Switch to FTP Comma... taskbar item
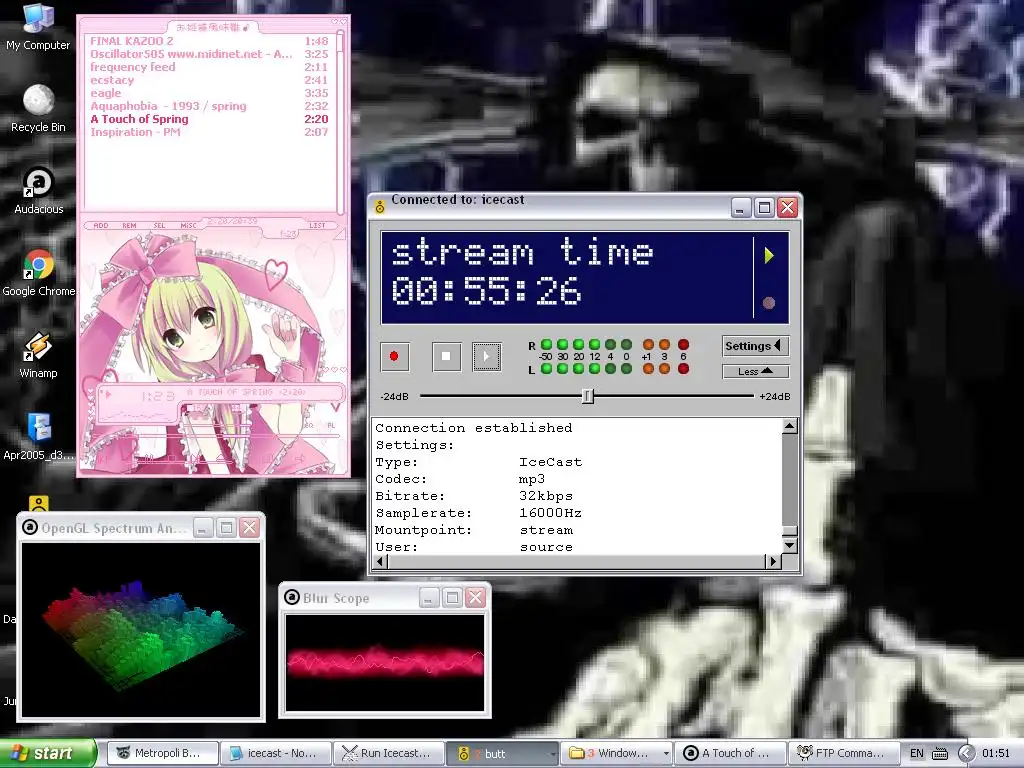1024x768 pixels. (844, 753)
